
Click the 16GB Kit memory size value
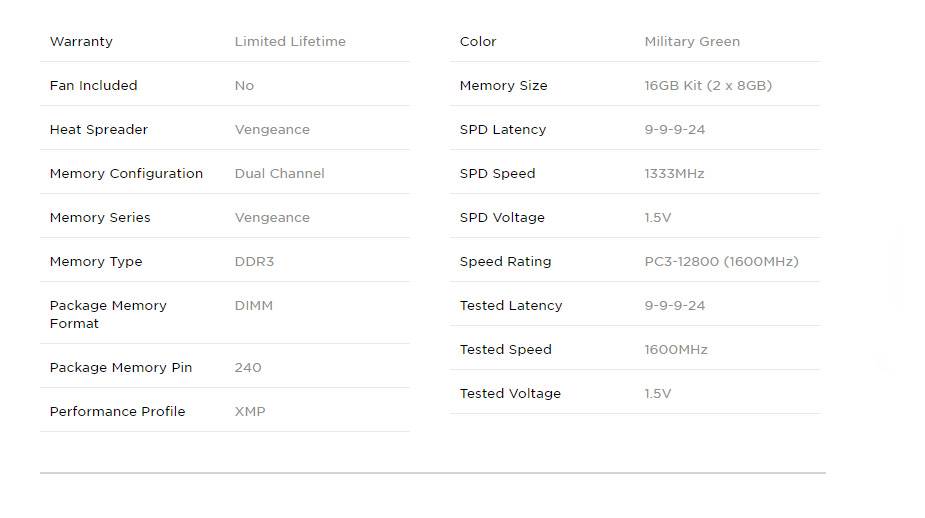click(x=708, y=86)
